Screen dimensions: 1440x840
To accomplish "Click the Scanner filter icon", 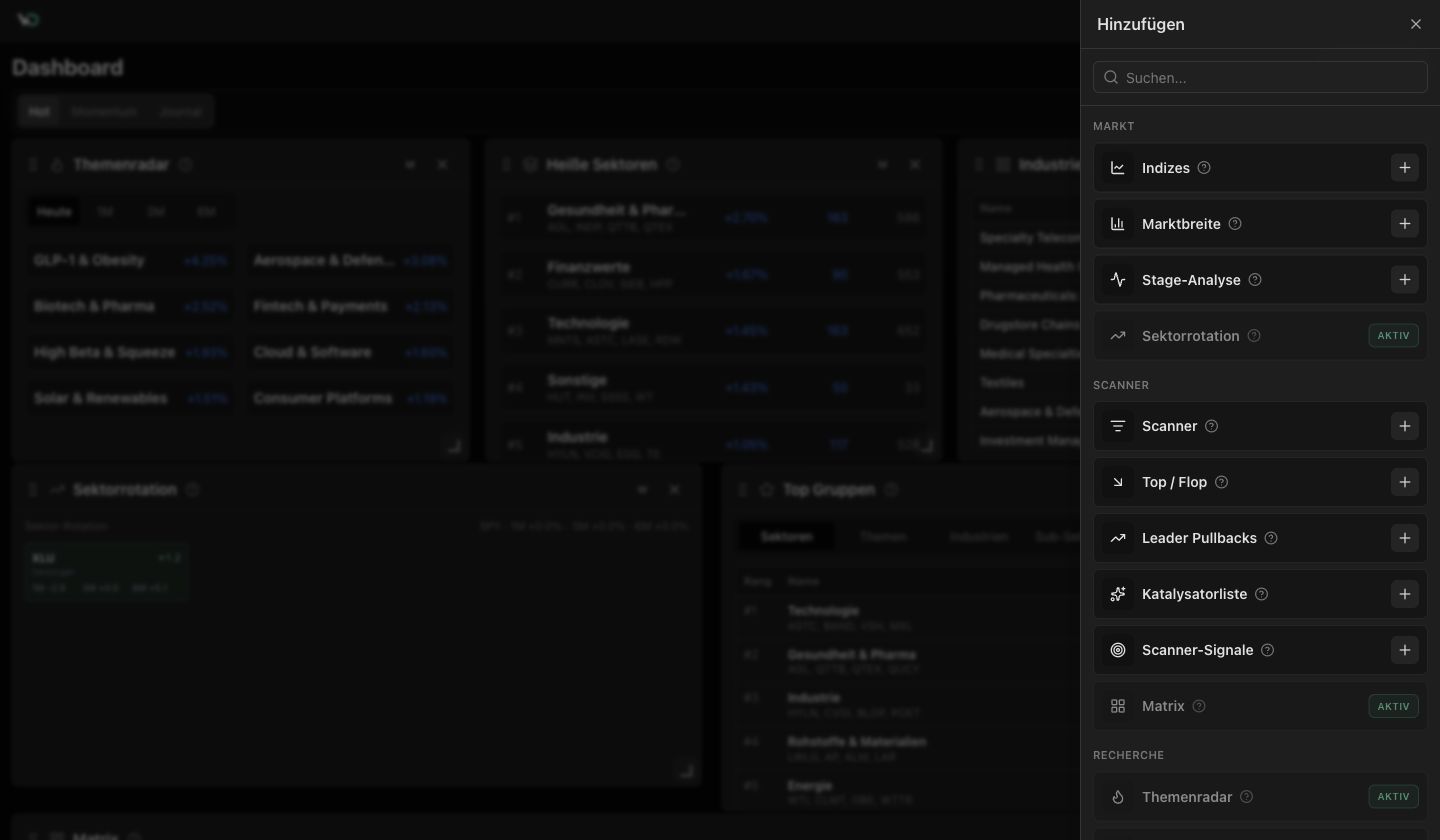I will pyautogui.click(x=1118, y=426).
